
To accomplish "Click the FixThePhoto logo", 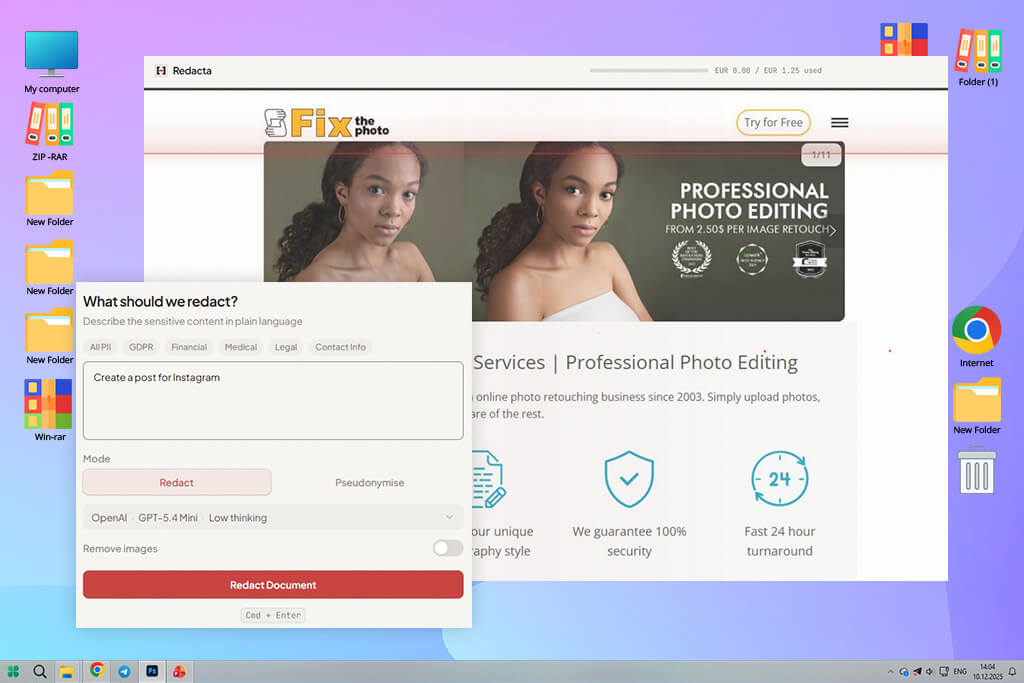I will (327, 123).
